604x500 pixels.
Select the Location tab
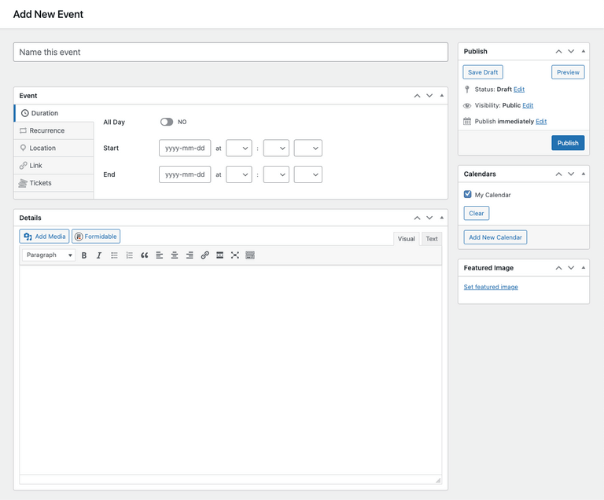54,148
